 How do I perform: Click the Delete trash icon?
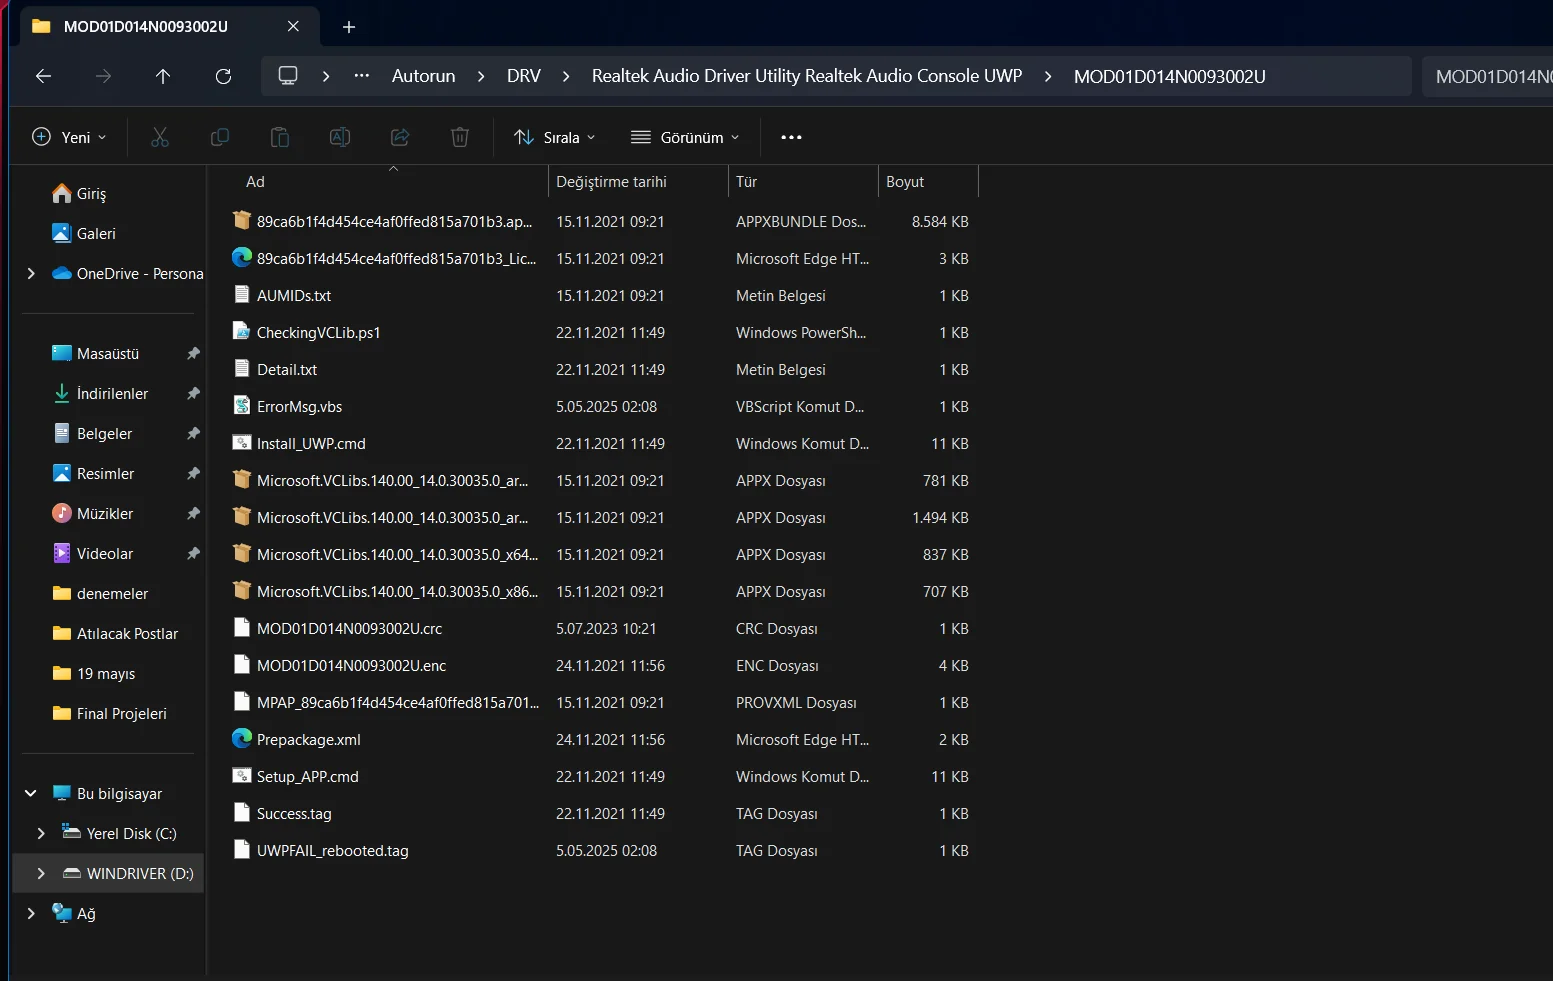coord(460,137)
